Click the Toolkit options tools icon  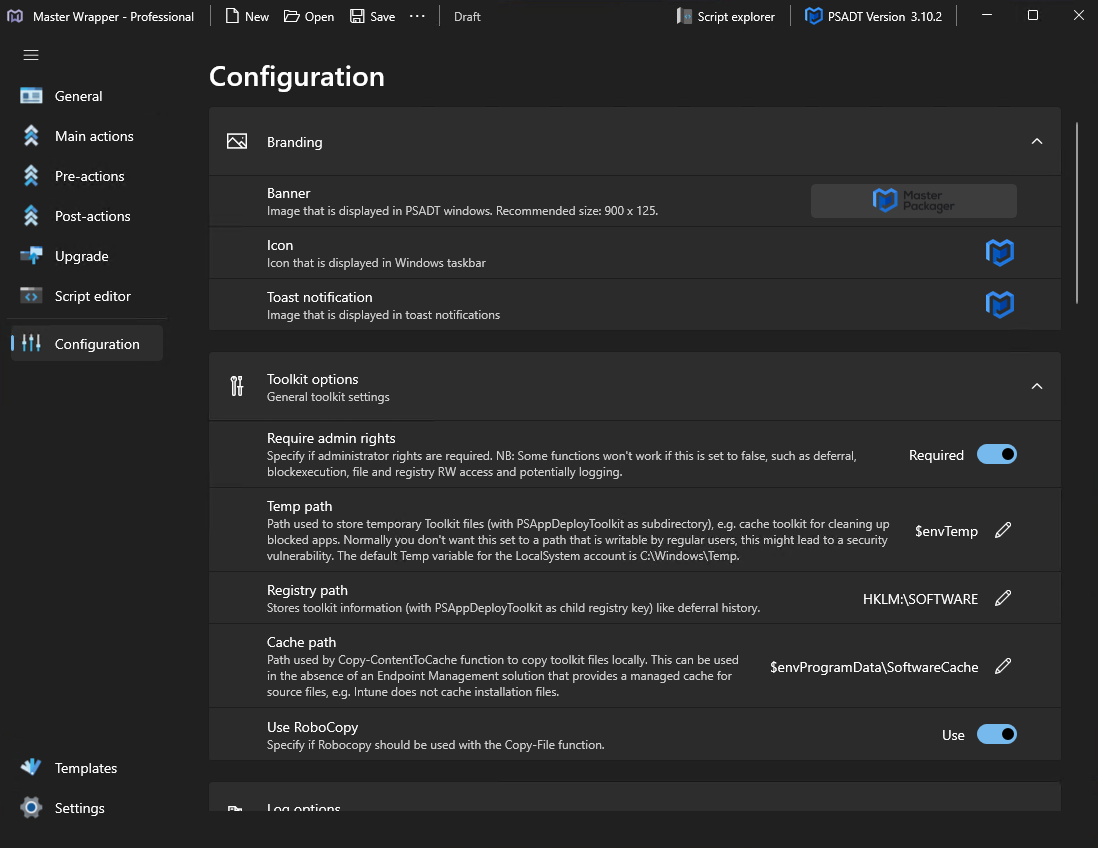(x=237, y=386)
